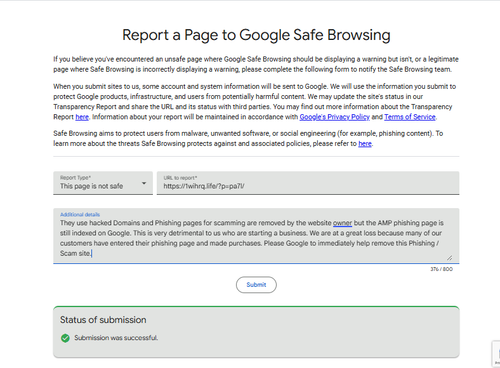Screen dimensions: 500x368
Task: Click the Status of submission panel
Action: [x=256, y=332]
